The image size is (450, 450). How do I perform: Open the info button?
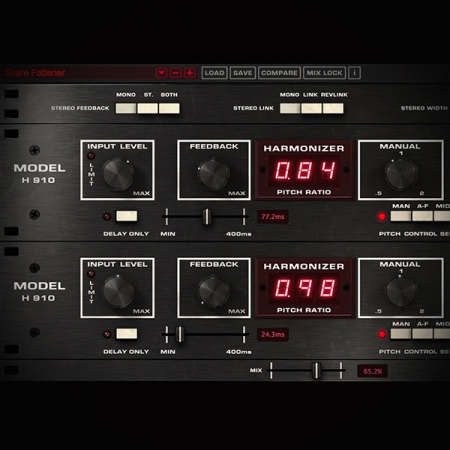point(354,73)
